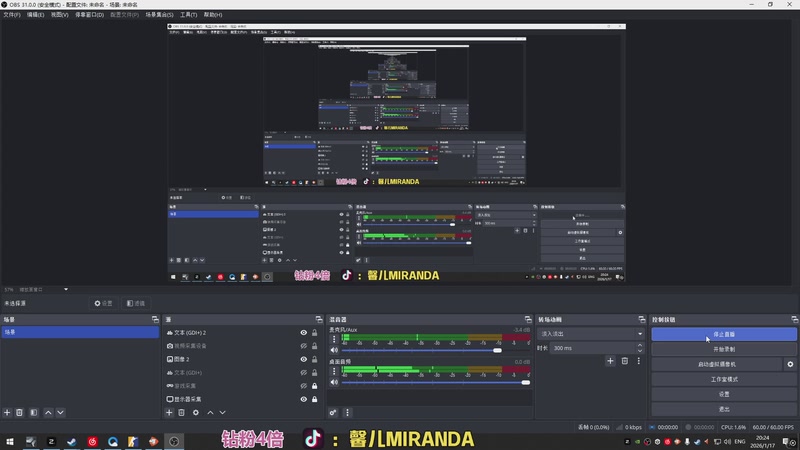800x450 pixels.
Task: Pop out the Audio Mixer dock
Action: (x=528, y=319)
